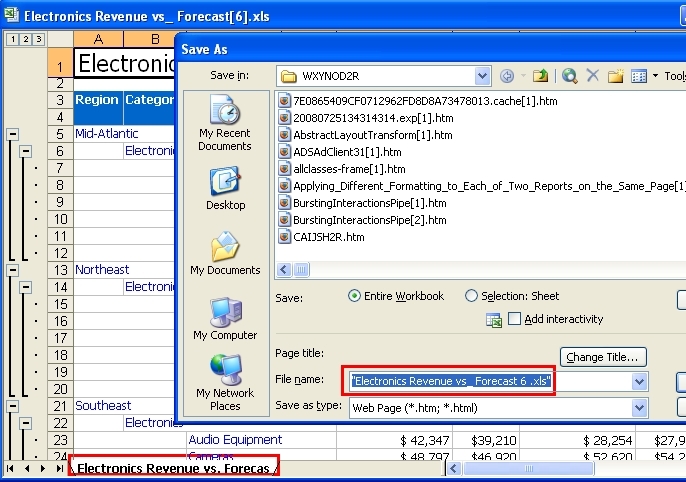
Task: Select column A header
Action: click(x=98, y=39)
